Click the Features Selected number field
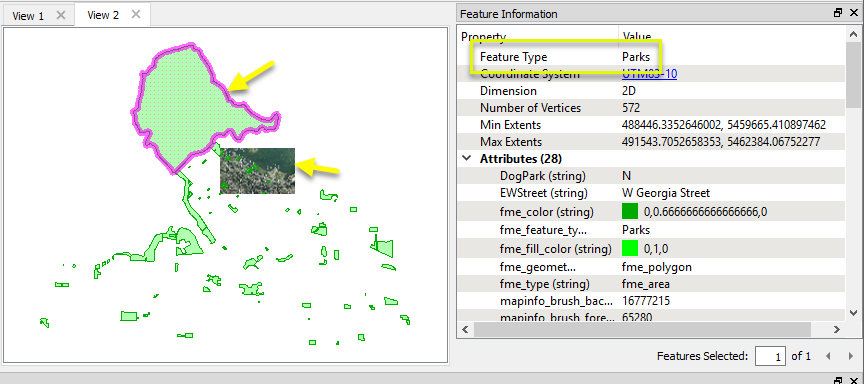The width and height of the screenshot is (864, 384). 770,356
